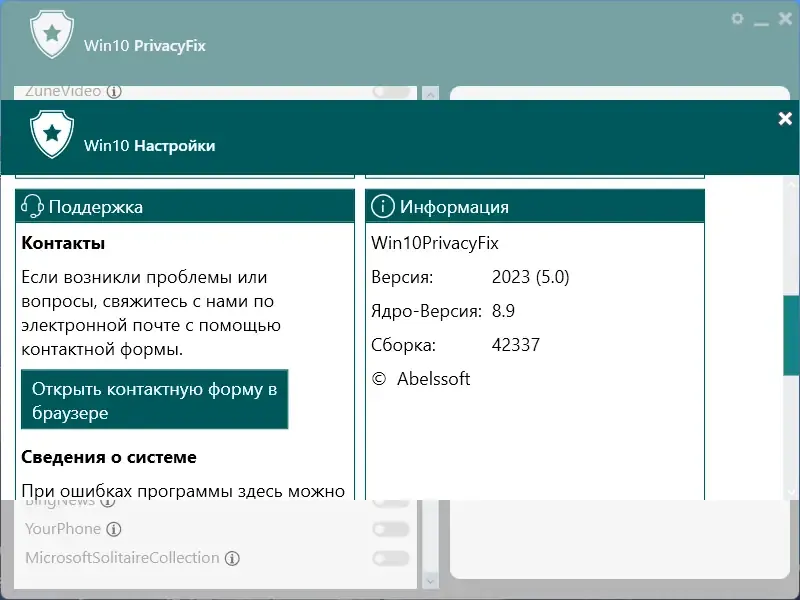Click the shield logo in Win10 Настройки header
This screenshot has width=800, height=600.
pyautogui.click(x=51, y=135)
